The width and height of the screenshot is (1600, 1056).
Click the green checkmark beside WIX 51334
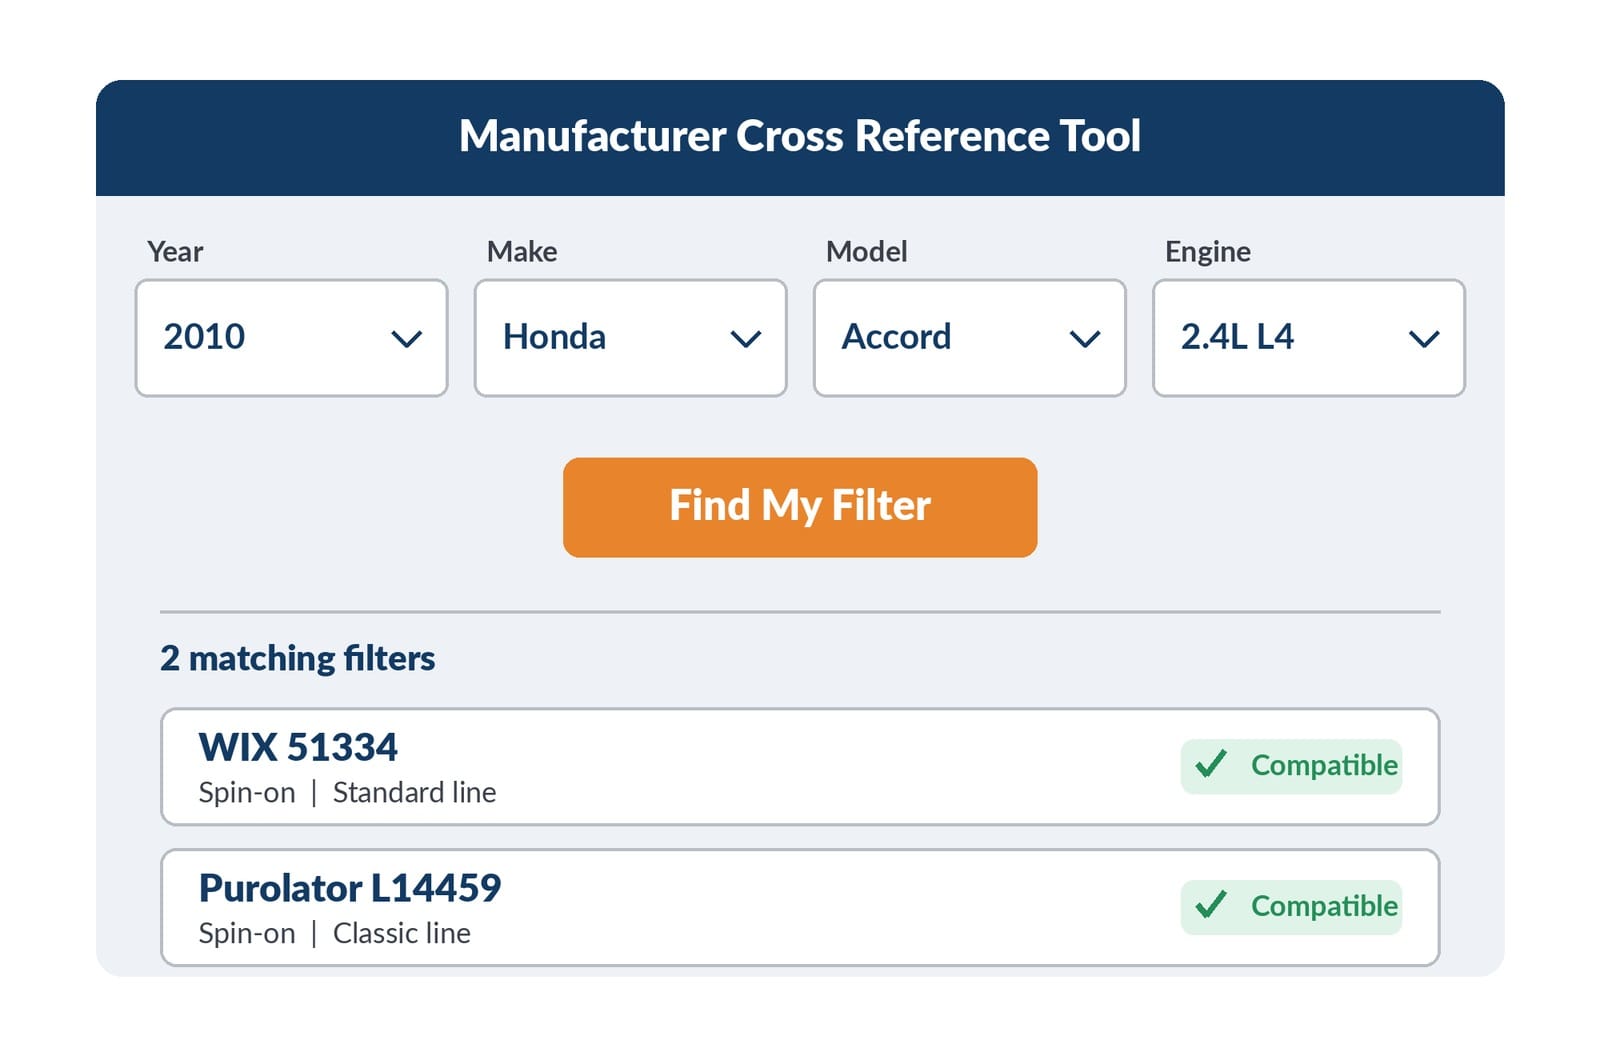[1211, 764]
